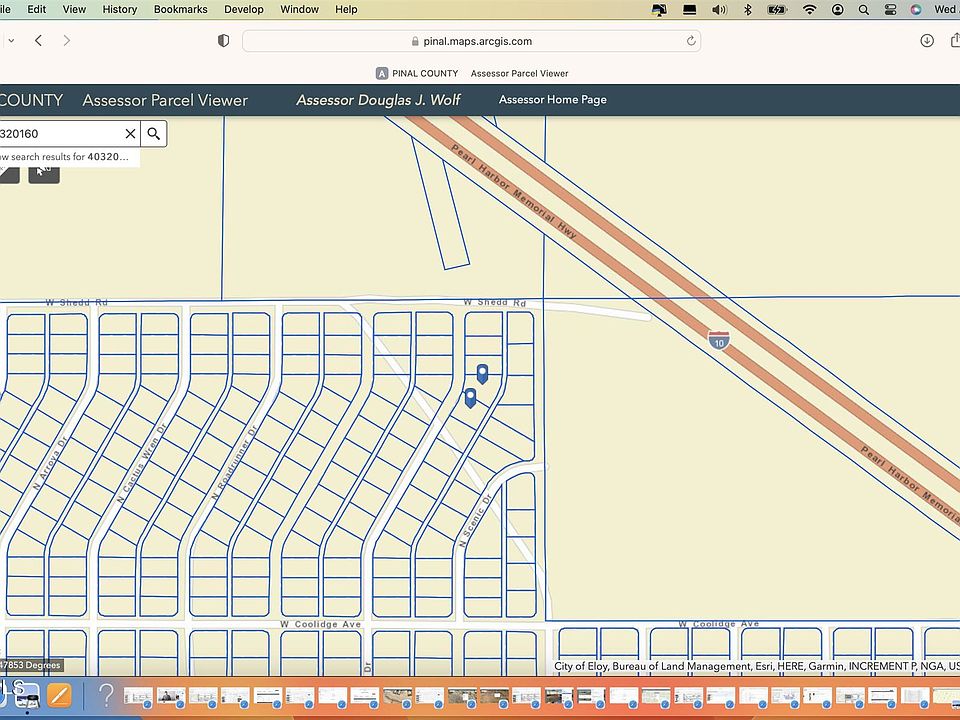Launch Siri from the menu bar
960x720 pixels.
click(916, 9)
